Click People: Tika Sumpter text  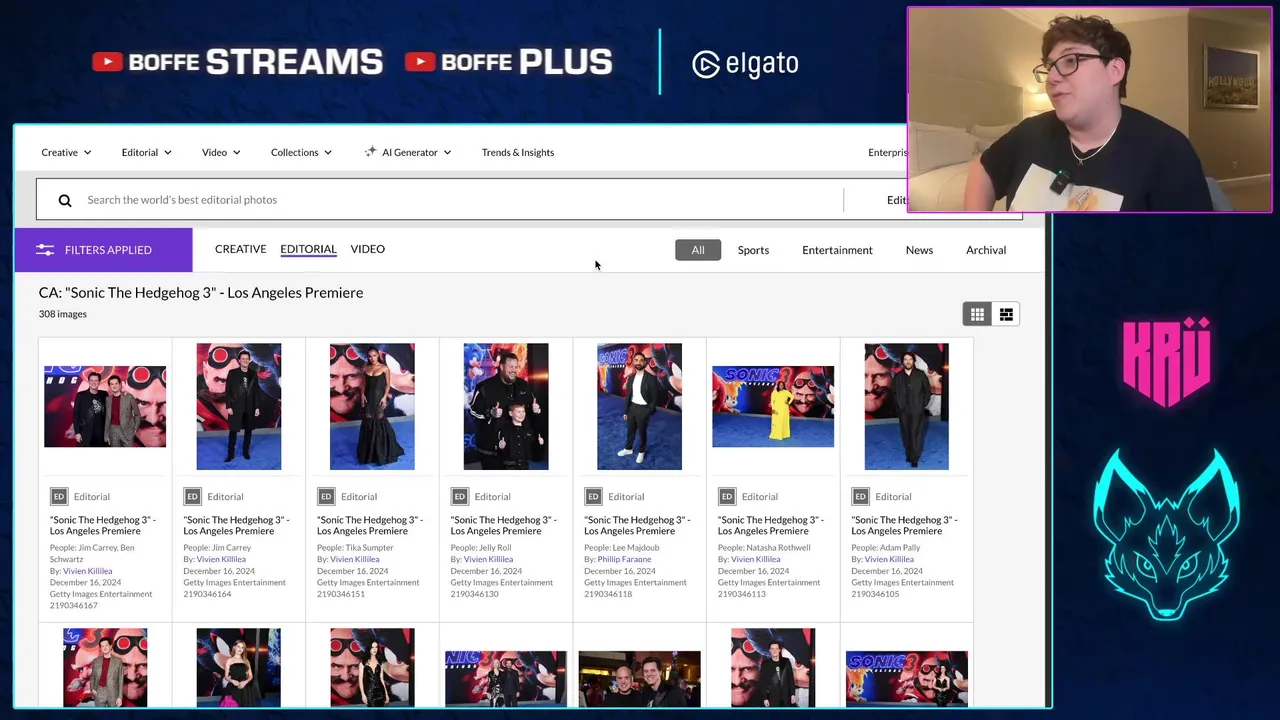click(355, 548)
